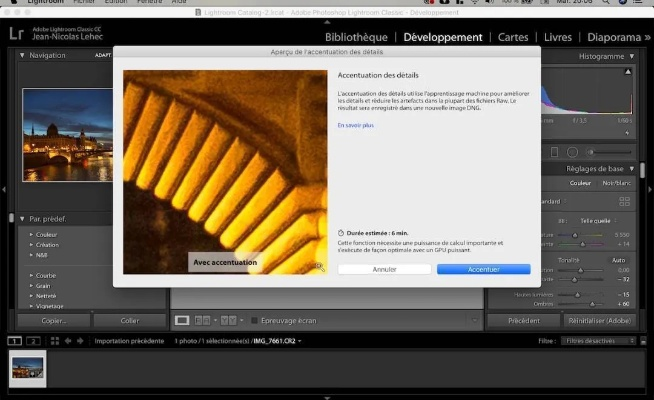Switch to loupe view mode icon
This screenshot has width=654, height=400.
(x=182, y=320)
